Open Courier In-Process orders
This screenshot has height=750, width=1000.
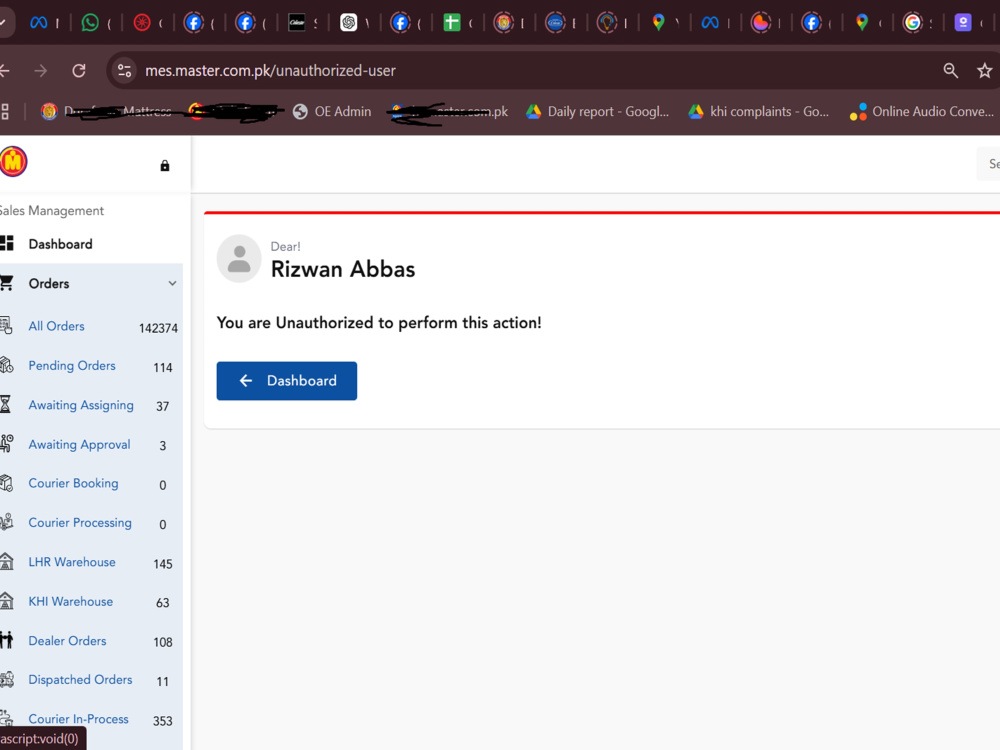(78, 719)
